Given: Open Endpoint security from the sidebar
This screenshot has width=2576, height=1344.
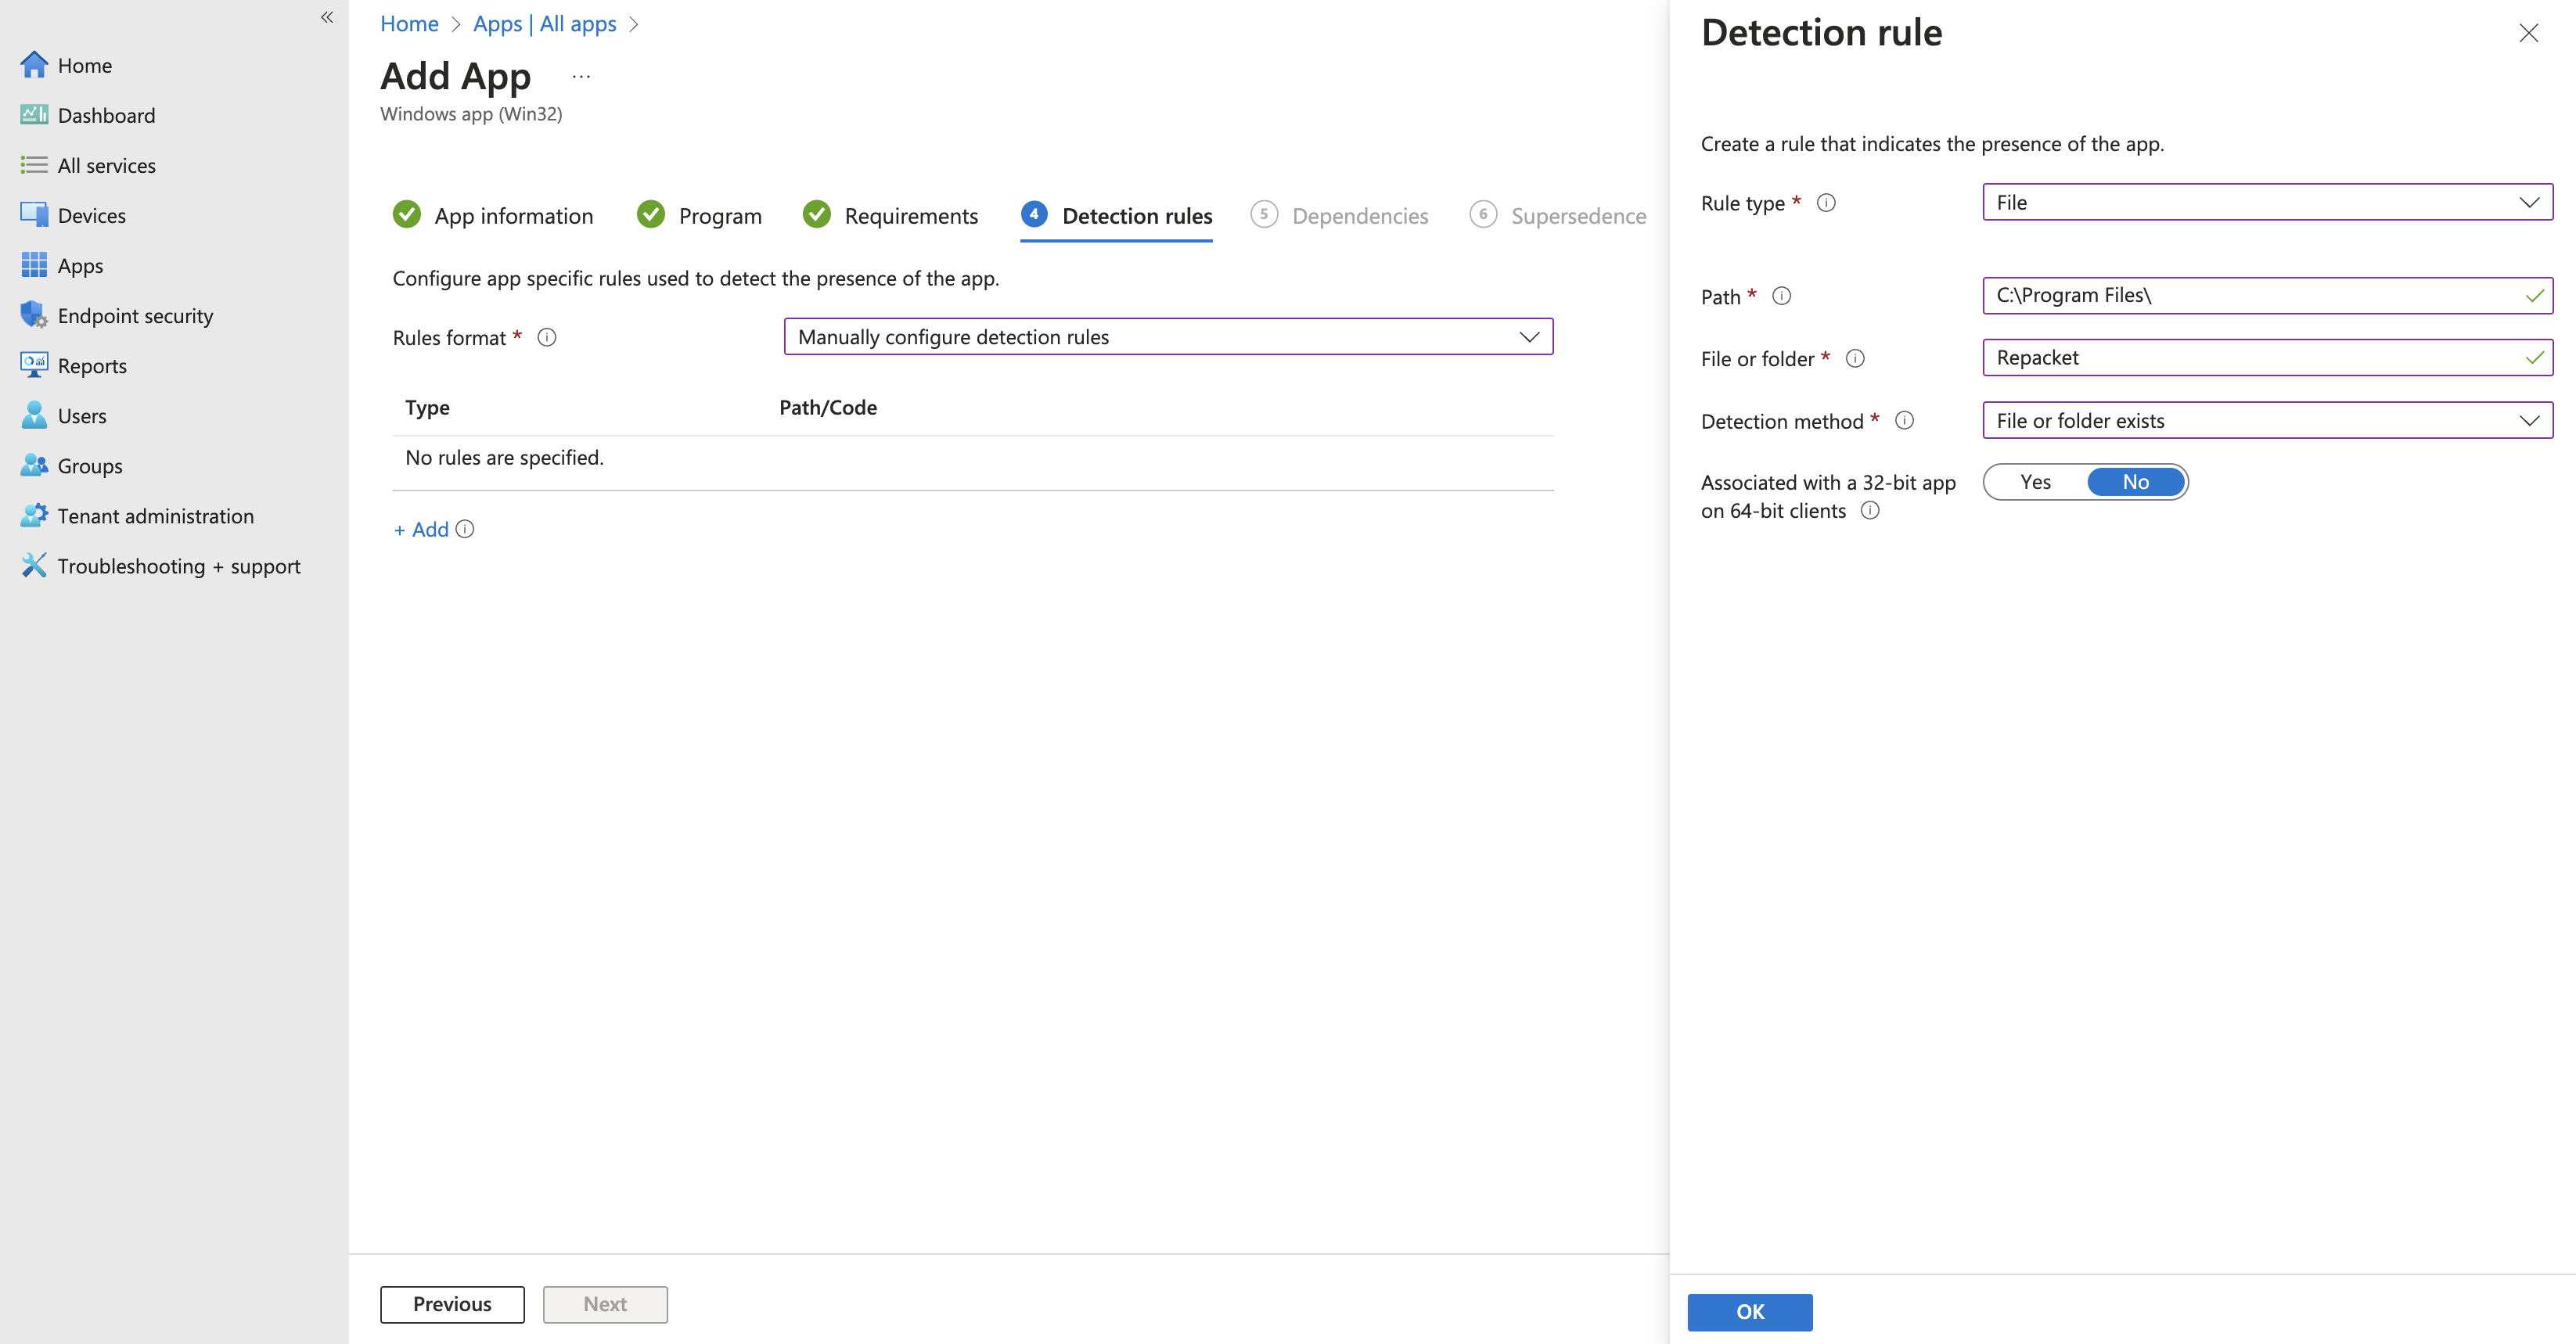Looking at the screenshot, I should (135, 316).
